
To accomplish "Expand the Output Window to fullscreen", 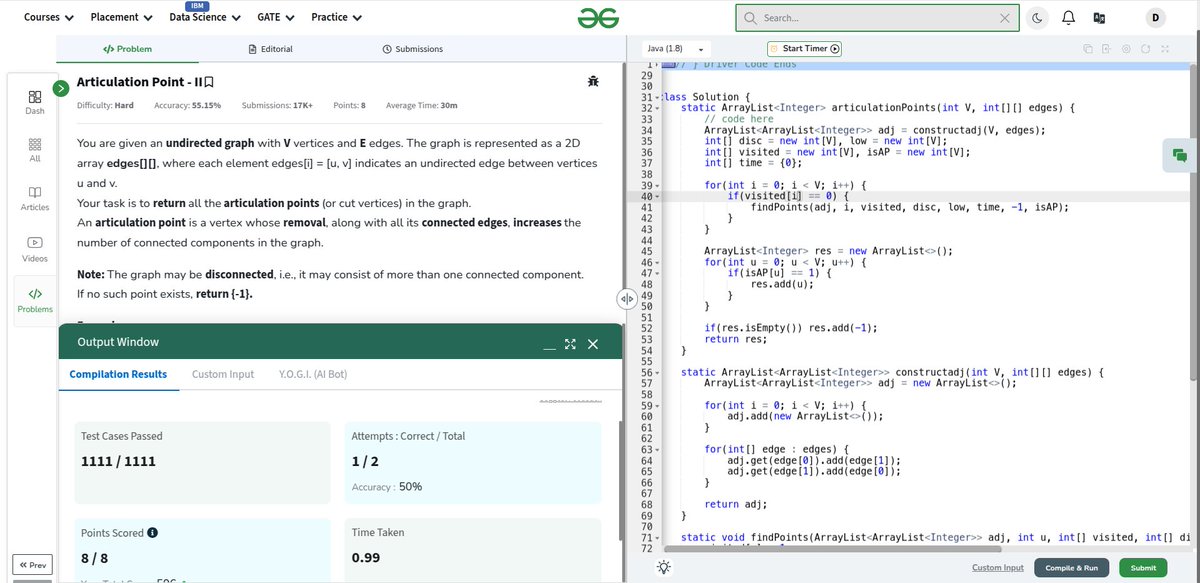I will 570,344.
